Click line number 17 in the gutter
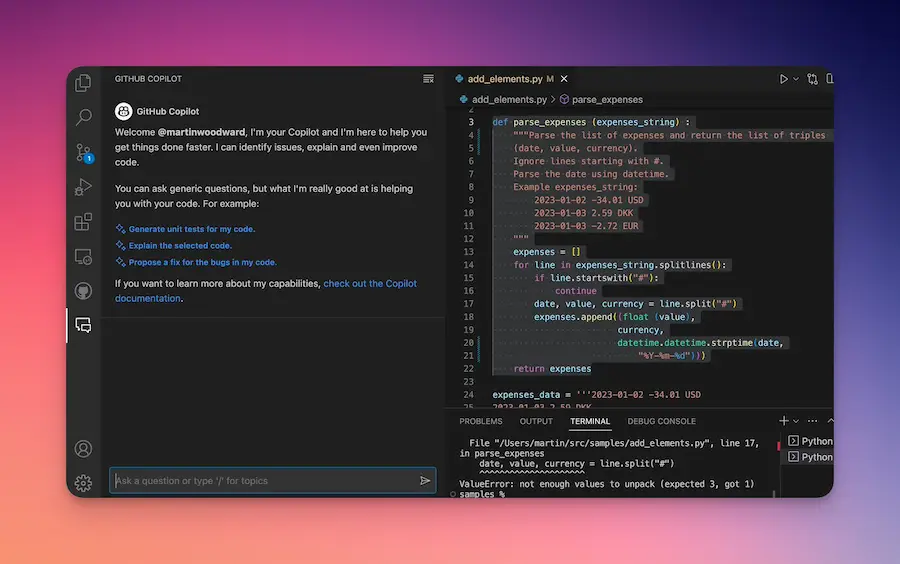This screenshot has width=900, height=564. [468, 304]
